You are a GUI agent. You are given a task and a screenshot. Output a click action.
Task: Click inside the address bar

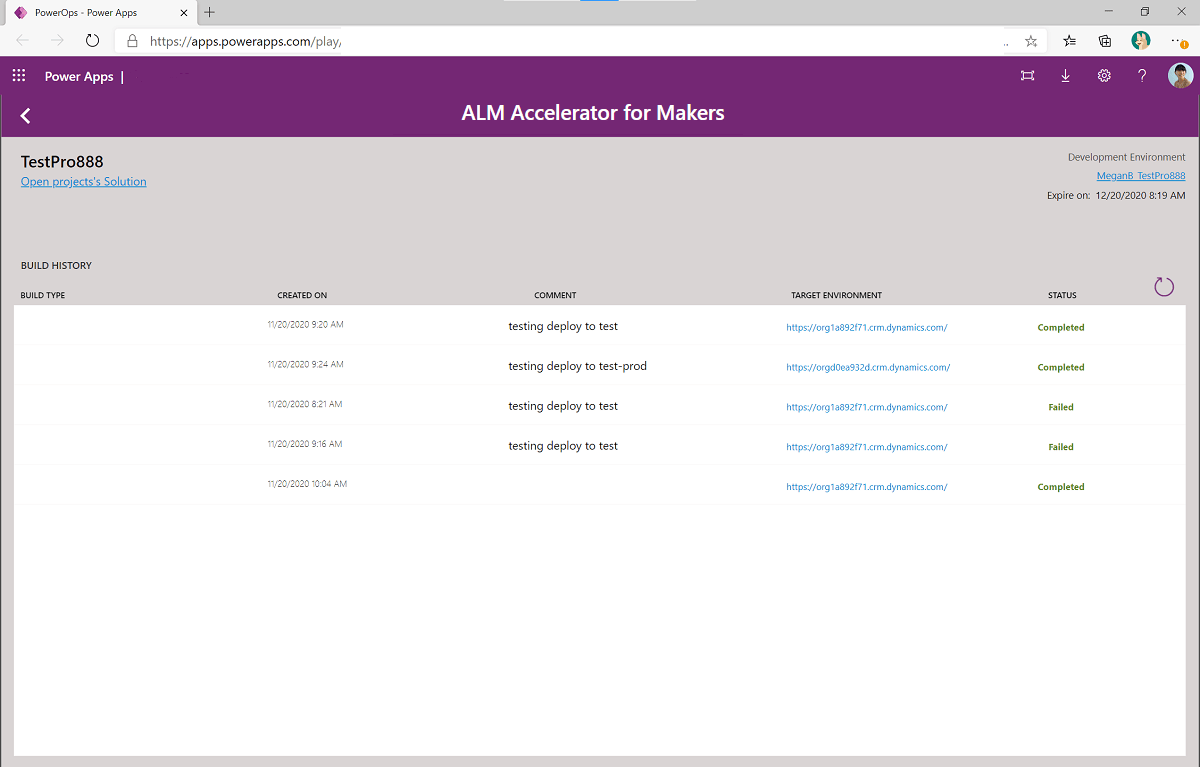pyautogui.click(x=300, y=41)
